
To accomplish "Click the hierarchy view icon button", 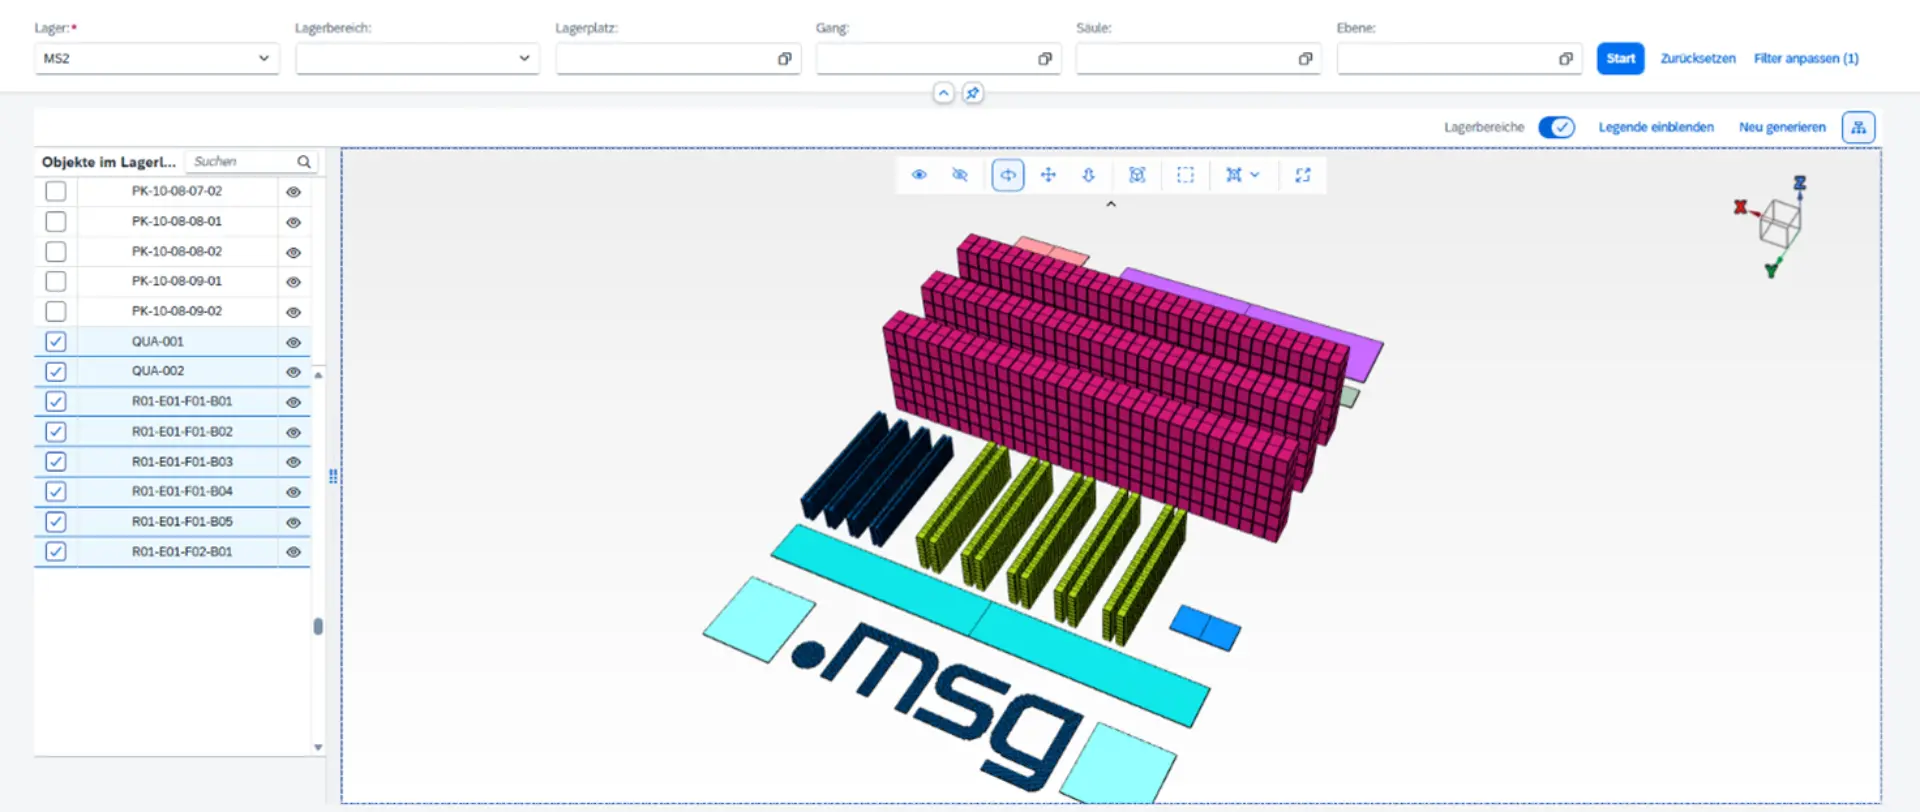I will tap(1858, 127).
